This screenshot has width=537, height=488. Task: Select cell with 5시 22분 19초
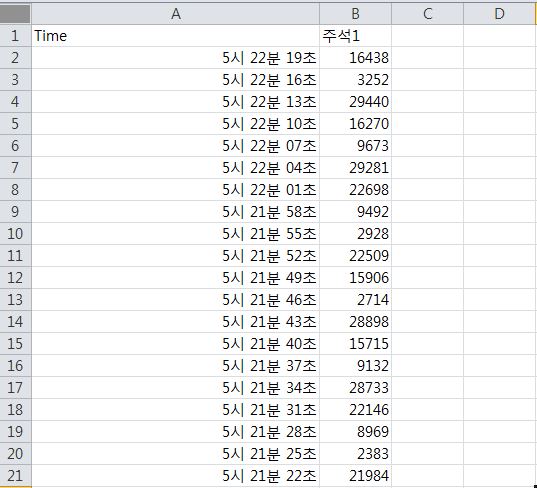[175, 58]
